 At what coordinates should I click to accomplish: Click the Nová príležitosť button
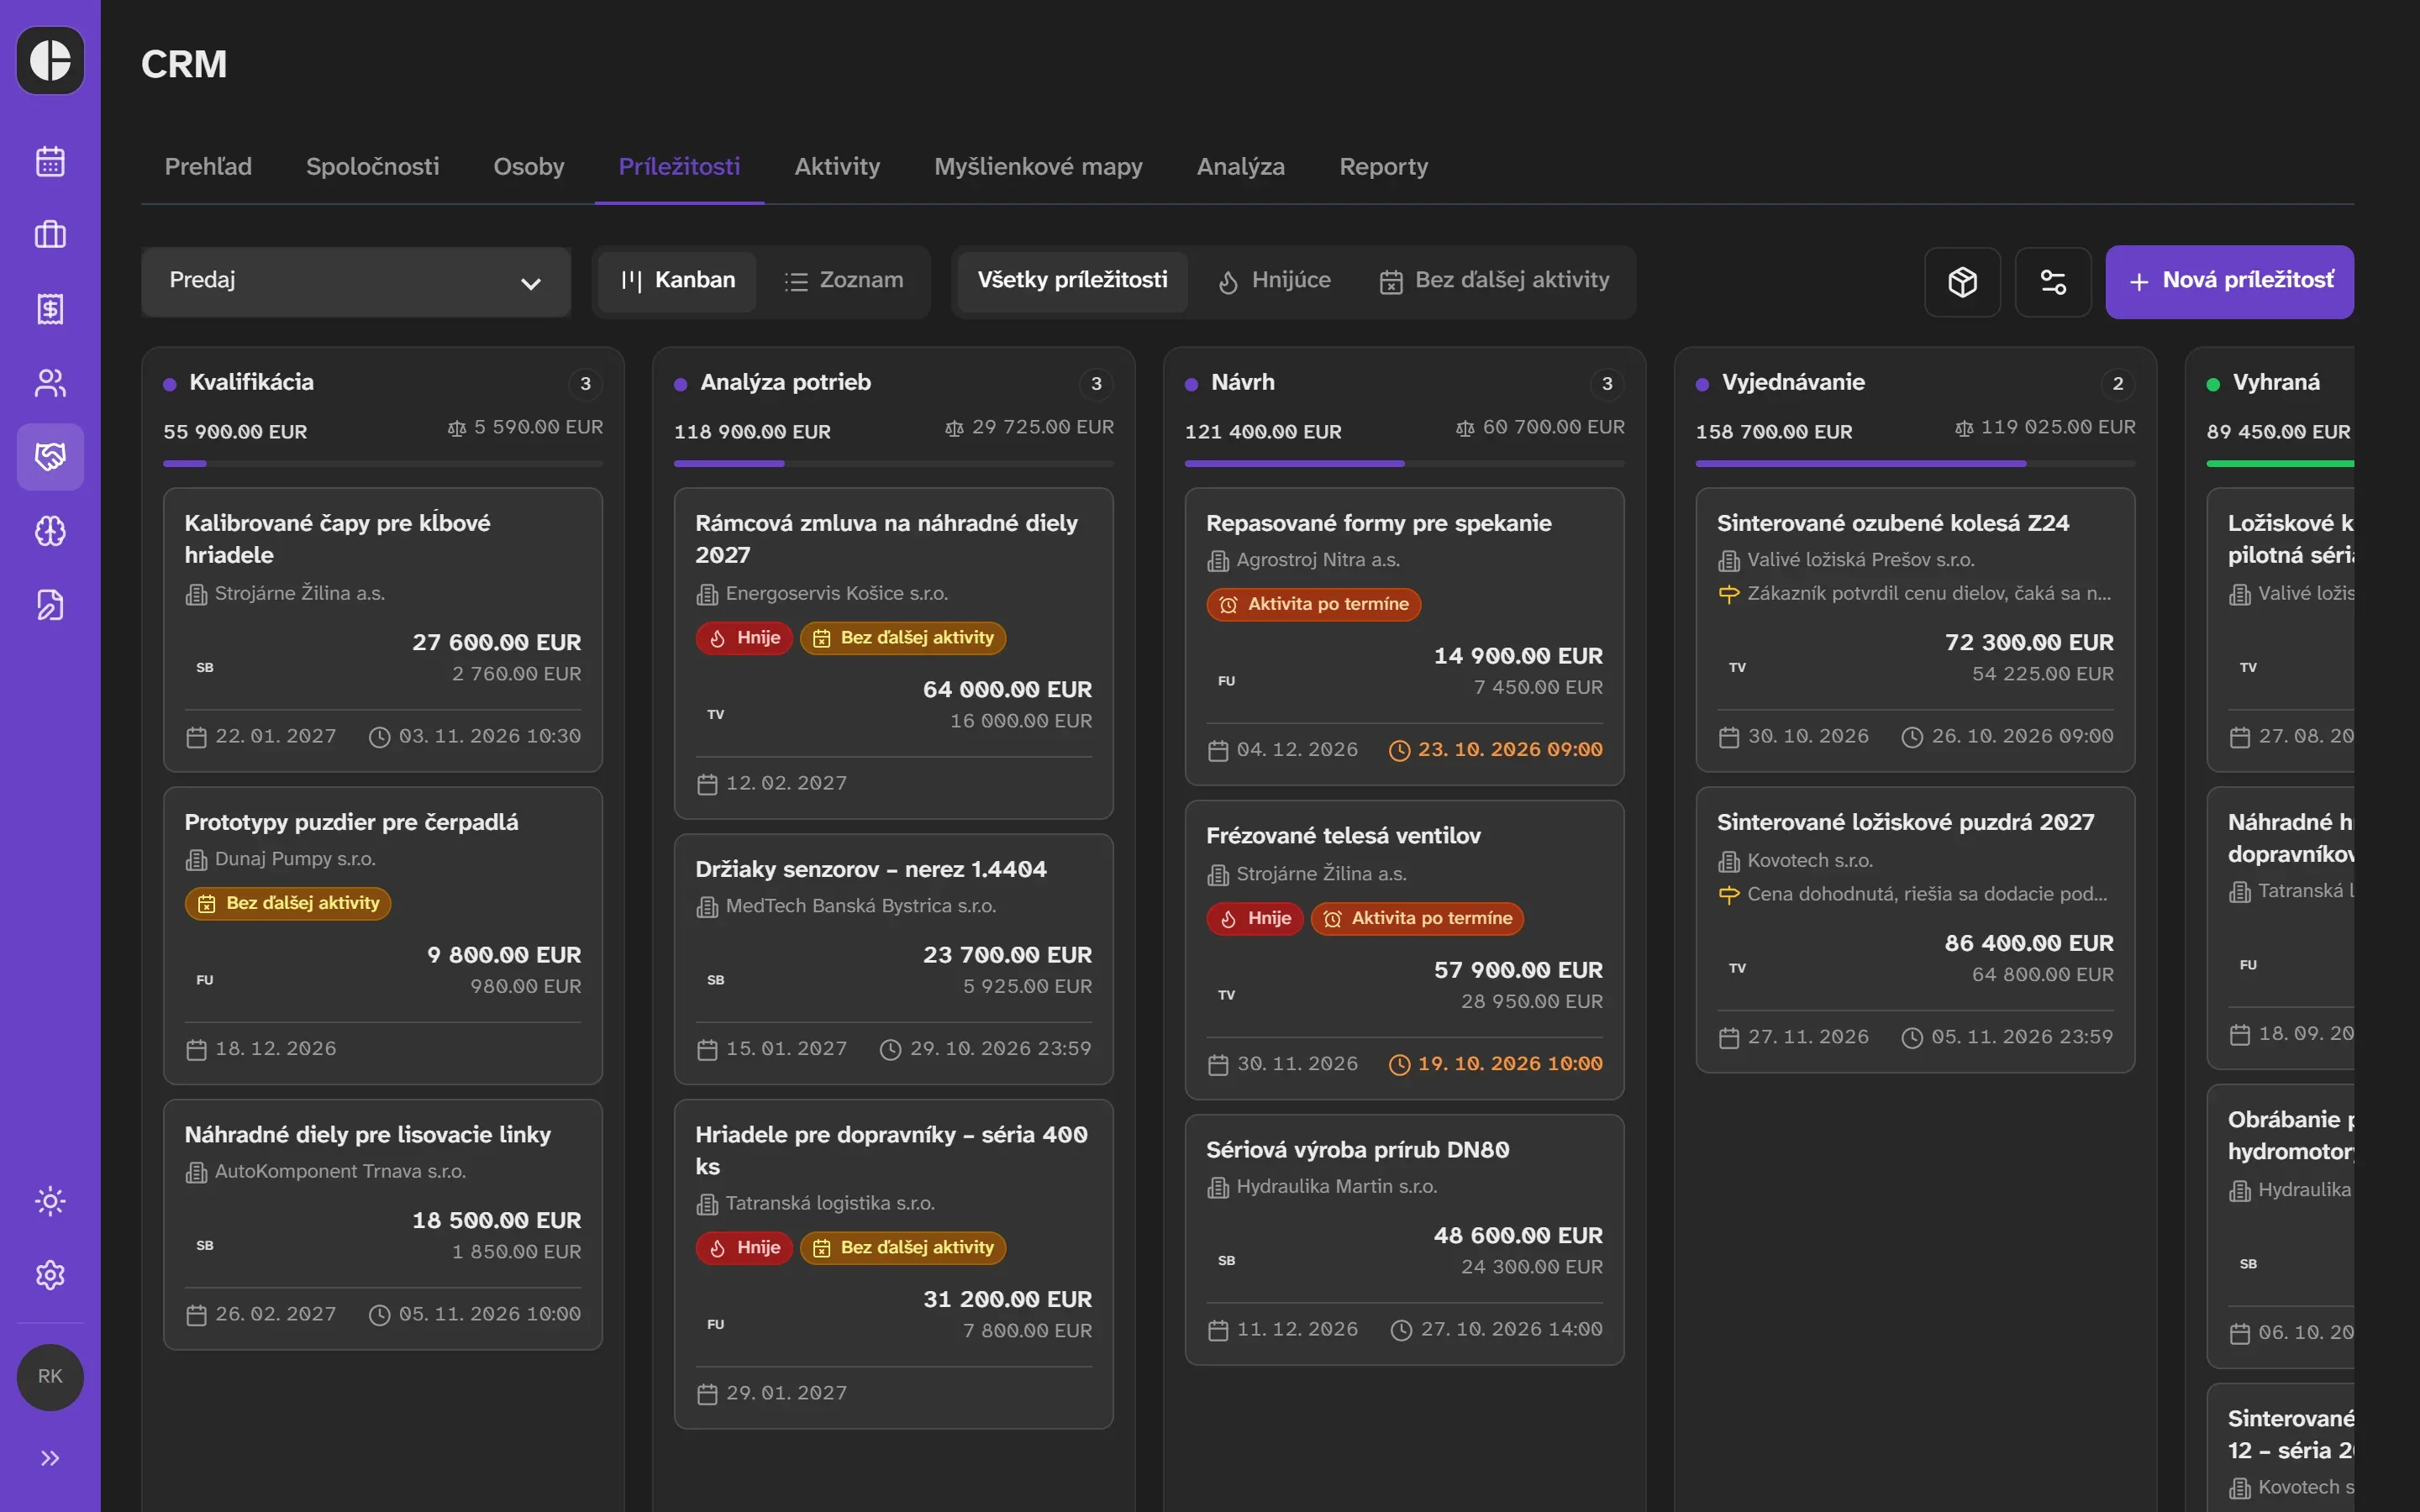click(x=2229, y=282)
